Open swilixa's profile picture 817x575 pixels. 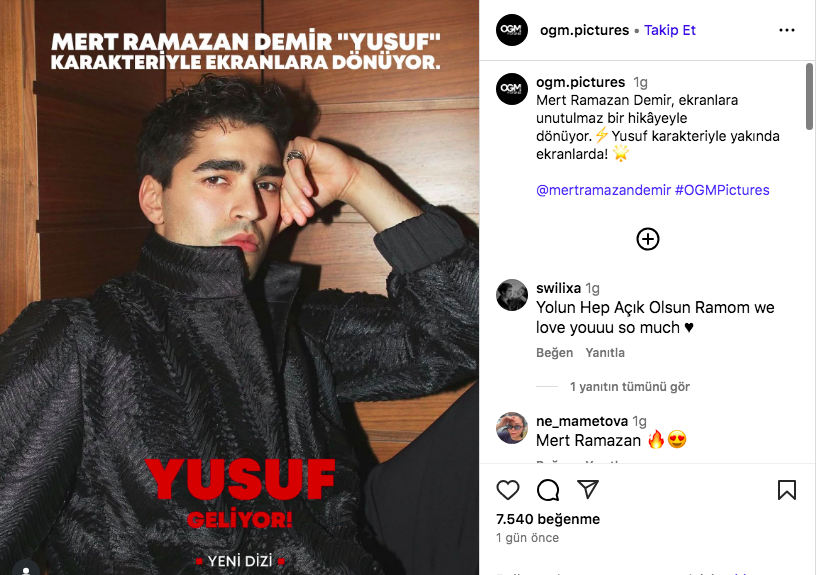(x=512, y=295)
